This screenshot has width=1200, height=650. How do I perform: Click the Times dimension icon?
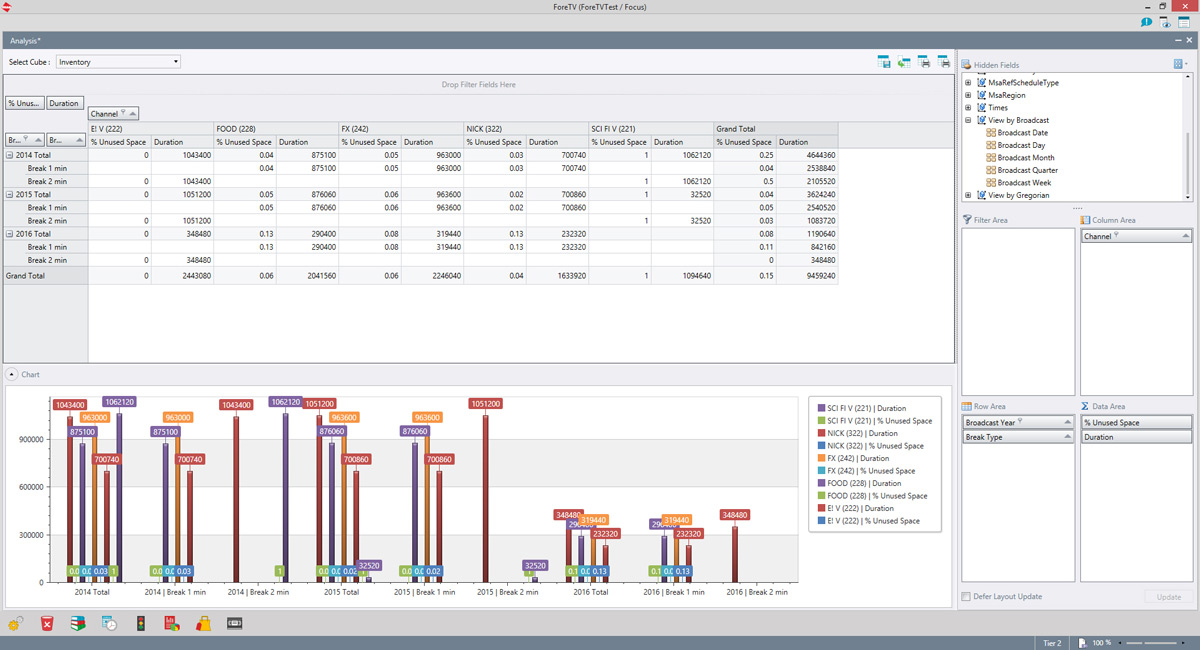pos(980,108)
